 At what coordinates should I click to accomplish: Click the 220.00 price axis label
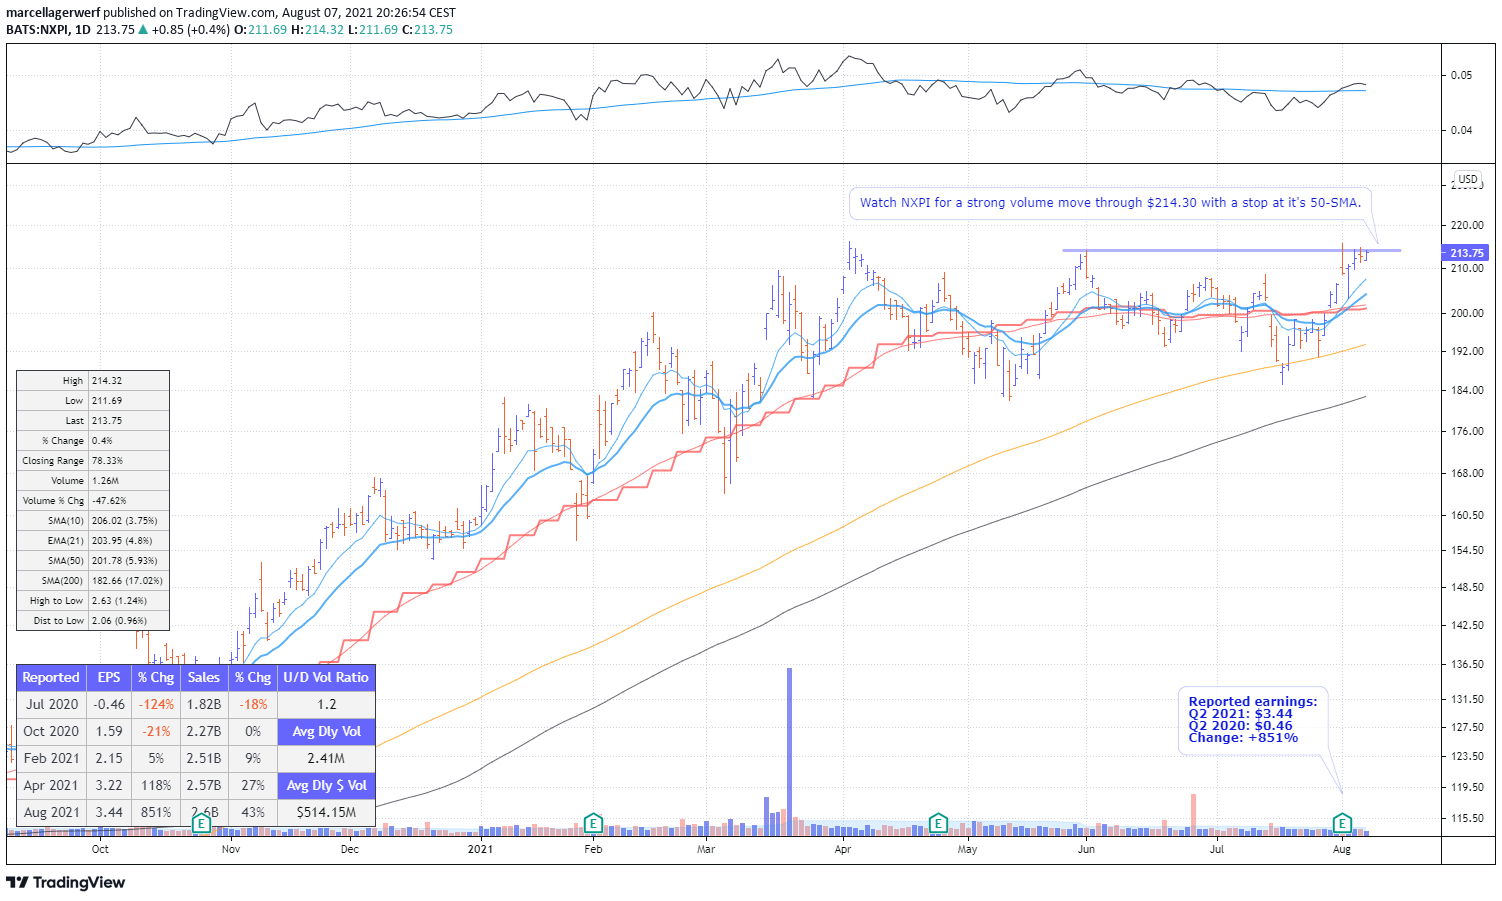tap(1467, 226)
